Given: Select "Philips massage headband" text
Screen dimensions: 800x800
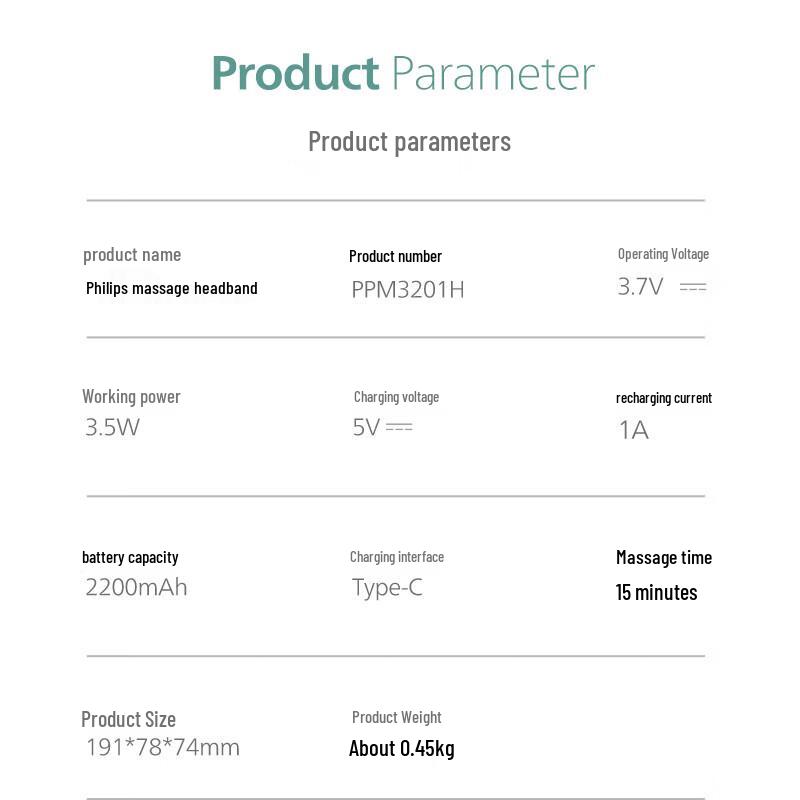Looking at the screenshot, I should 172,288.
